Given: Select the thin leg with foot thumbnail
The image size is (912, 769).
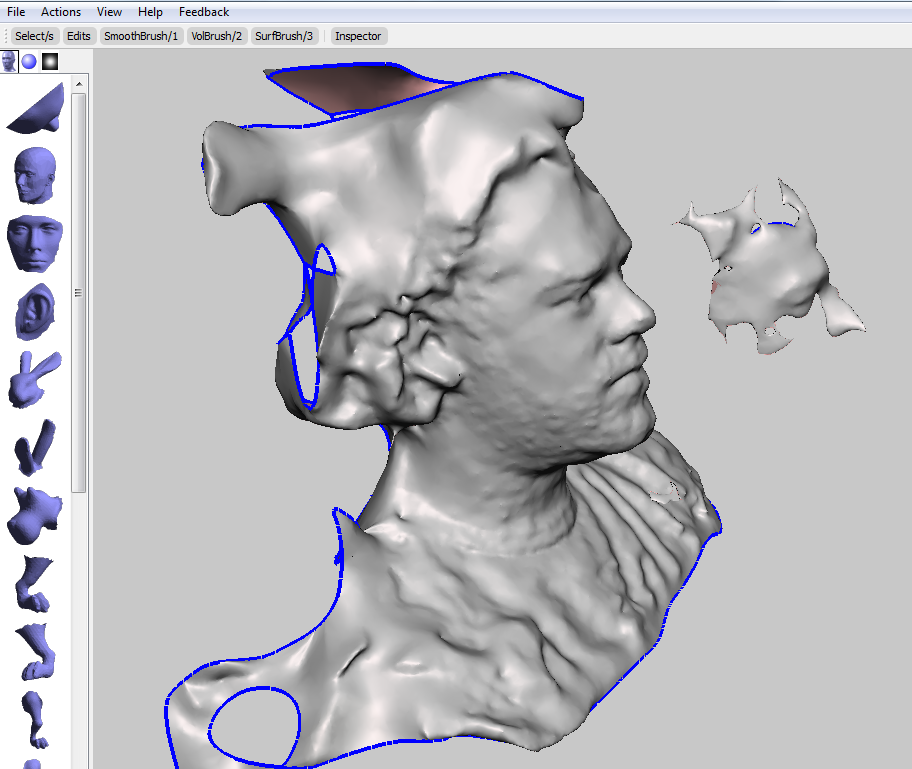Looking at the screenshot, I should click(x=35, y=720).
